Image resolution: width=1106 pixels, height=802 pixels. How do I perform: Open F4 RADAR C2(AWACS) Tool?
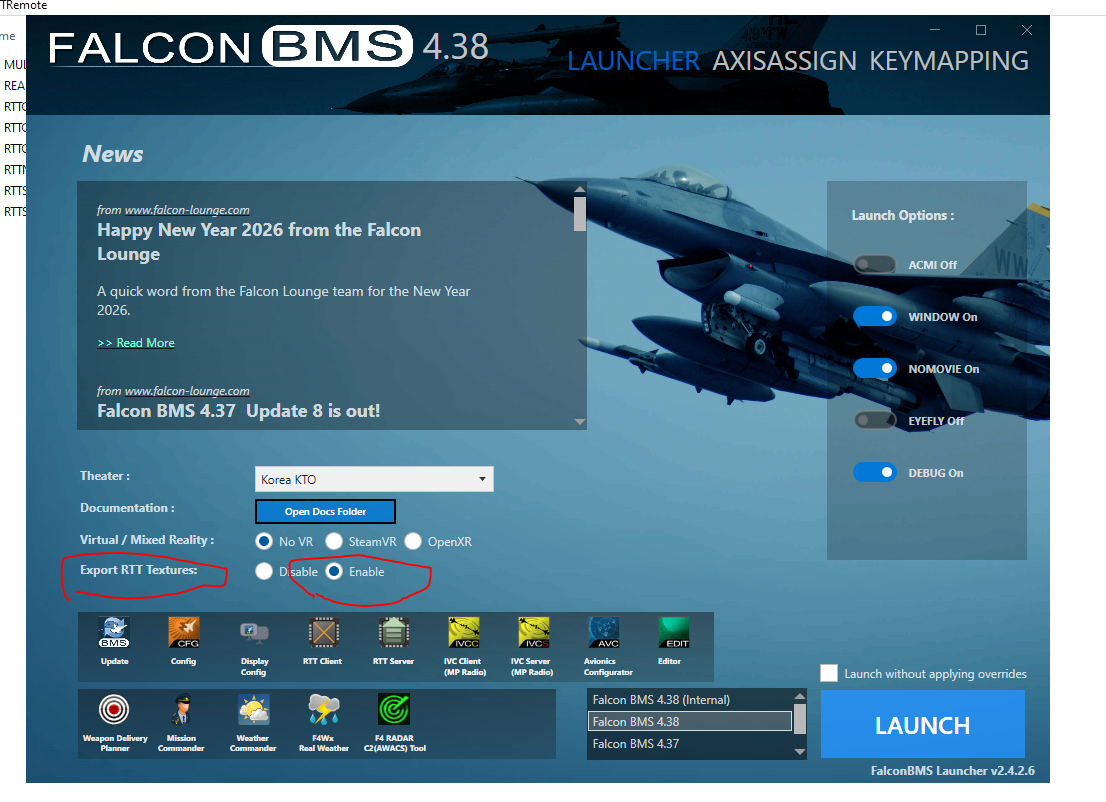394,710
